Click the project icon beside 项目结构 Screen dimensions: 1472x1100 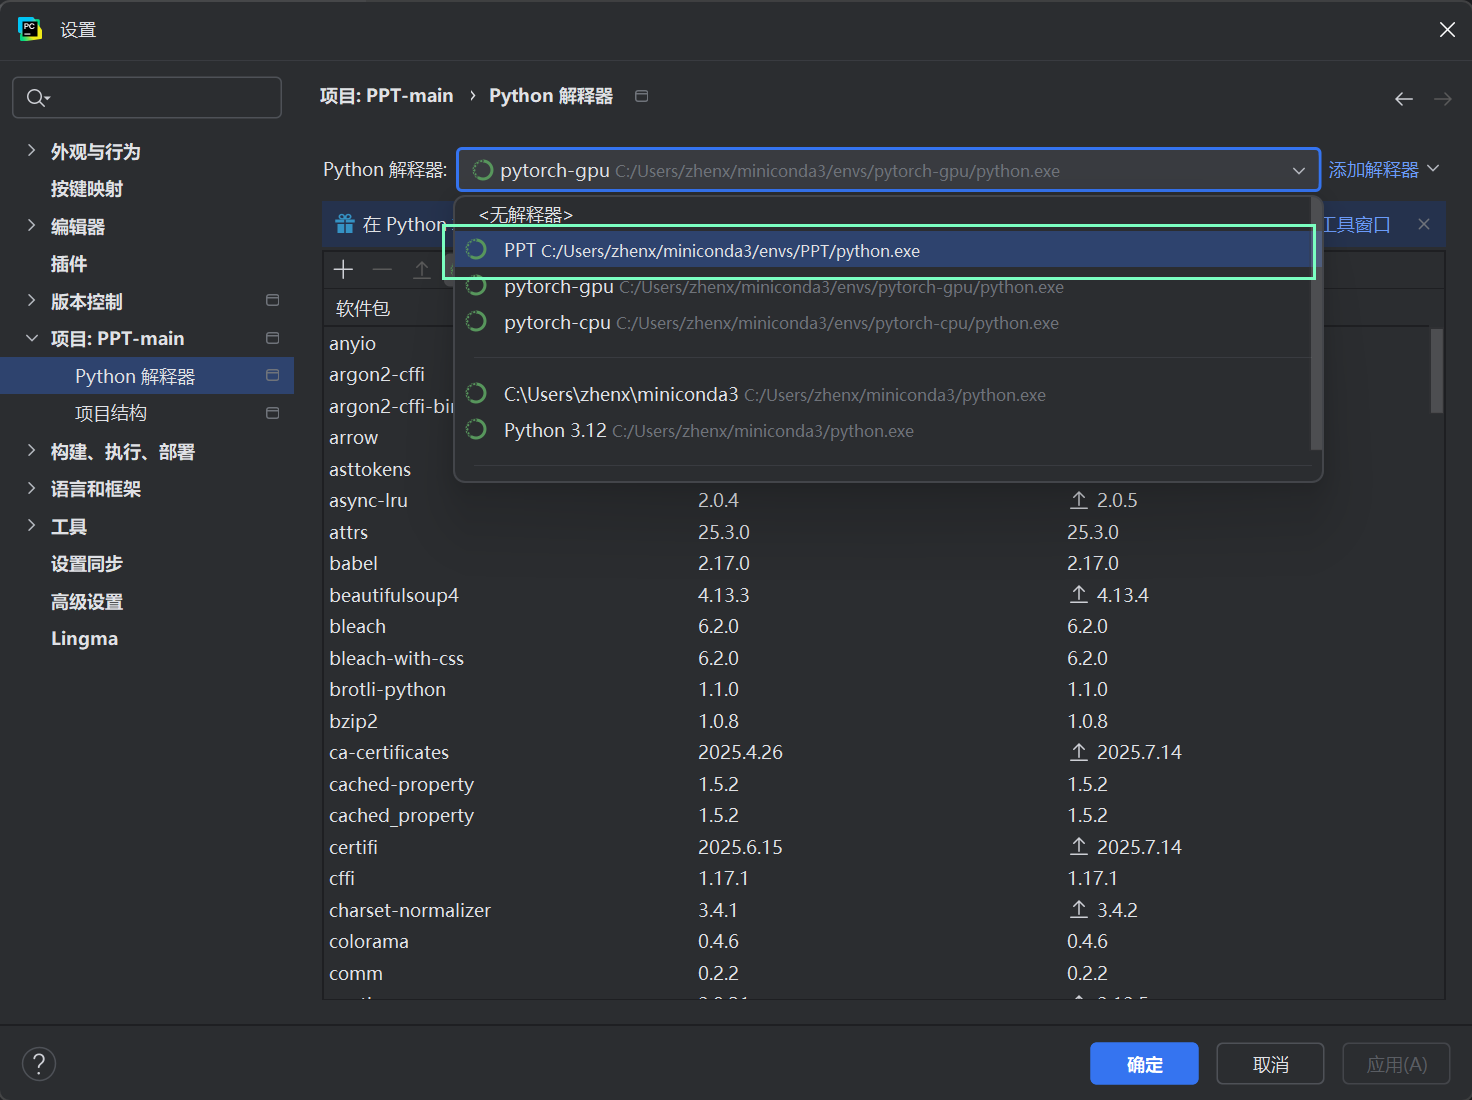(x=272, y=413)
